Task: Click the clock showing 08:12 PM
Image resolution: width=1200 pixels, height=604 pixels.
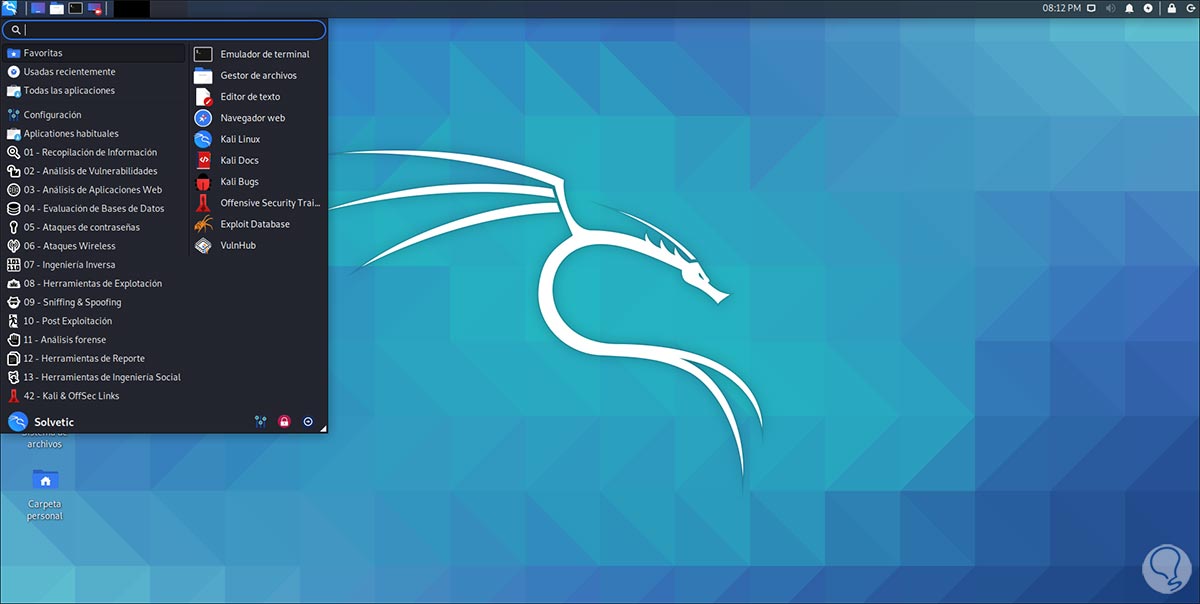Action: 1061,8
